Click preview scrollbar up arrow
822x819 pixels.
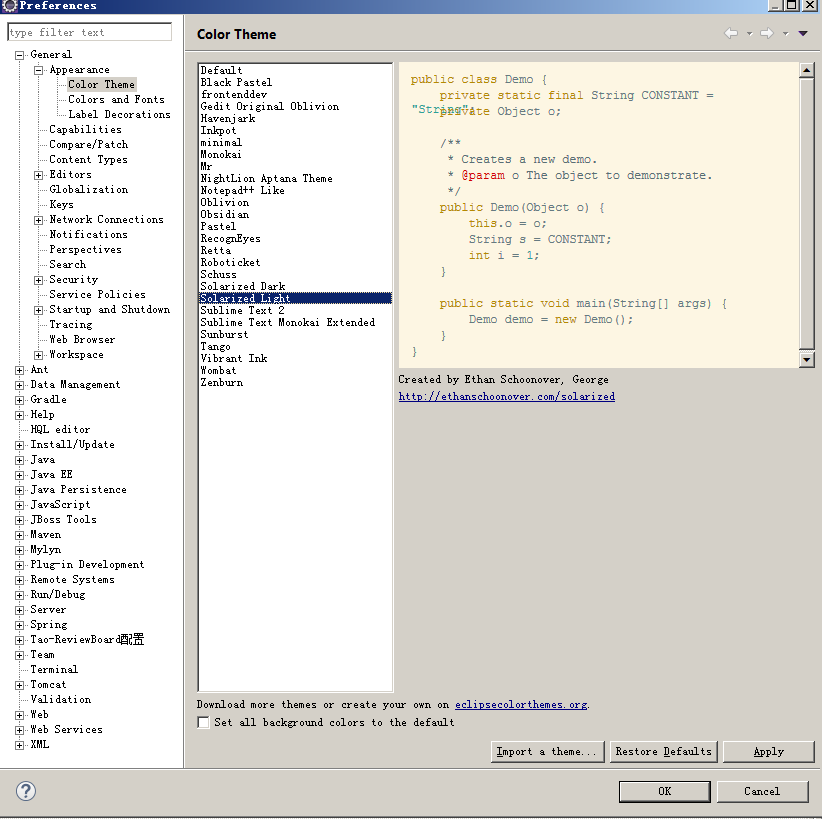pos(807,70)
